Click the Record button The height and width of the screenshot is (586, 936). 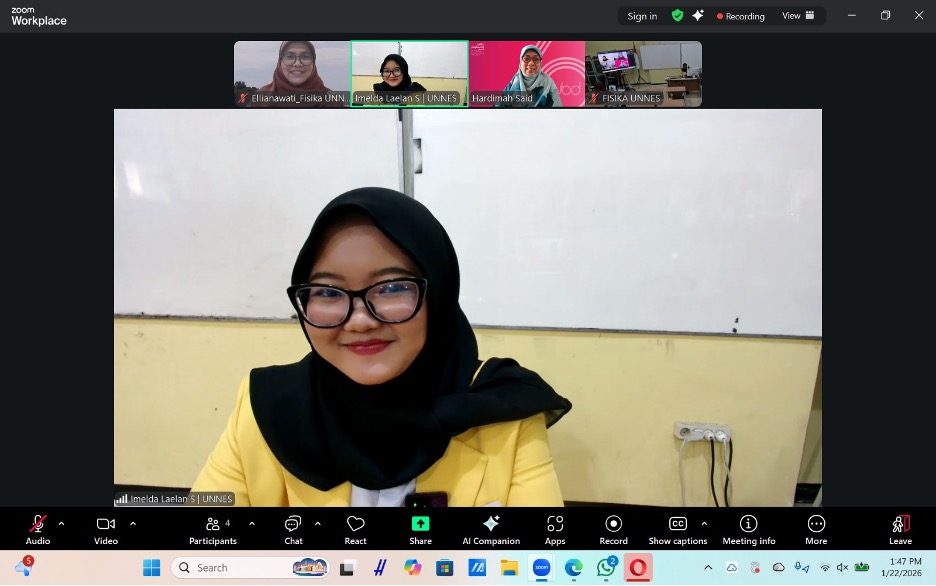[x=614, y=527]
